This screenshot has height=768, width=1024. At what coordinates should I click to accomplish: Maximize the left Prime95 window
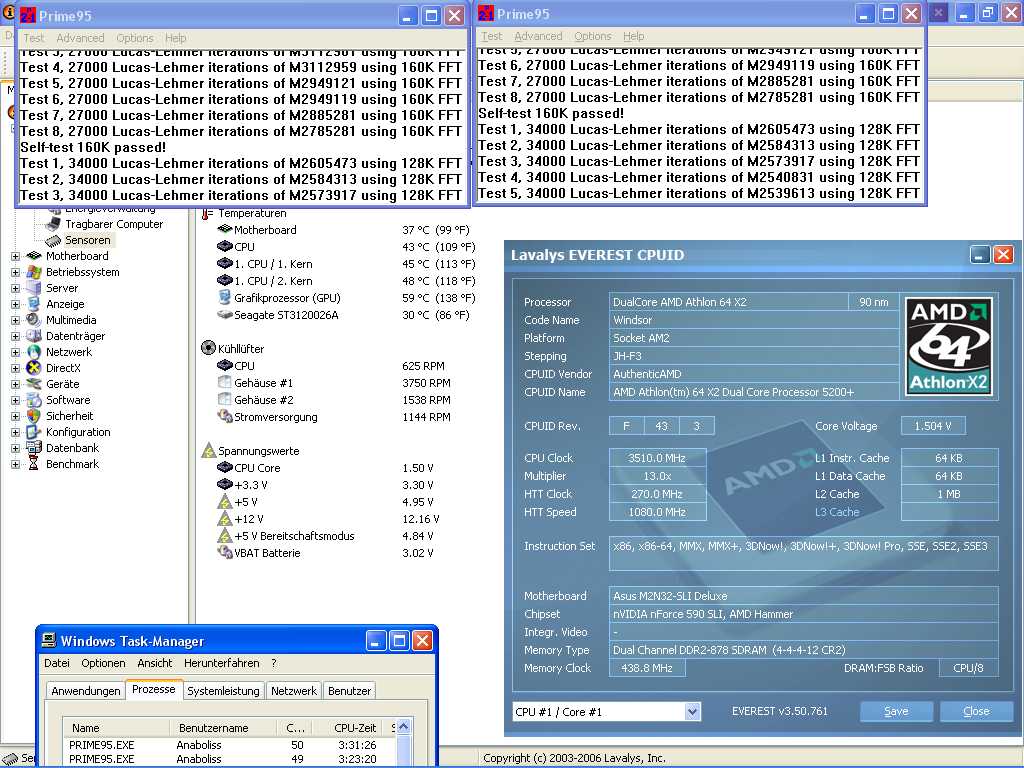tap(432, 16)
